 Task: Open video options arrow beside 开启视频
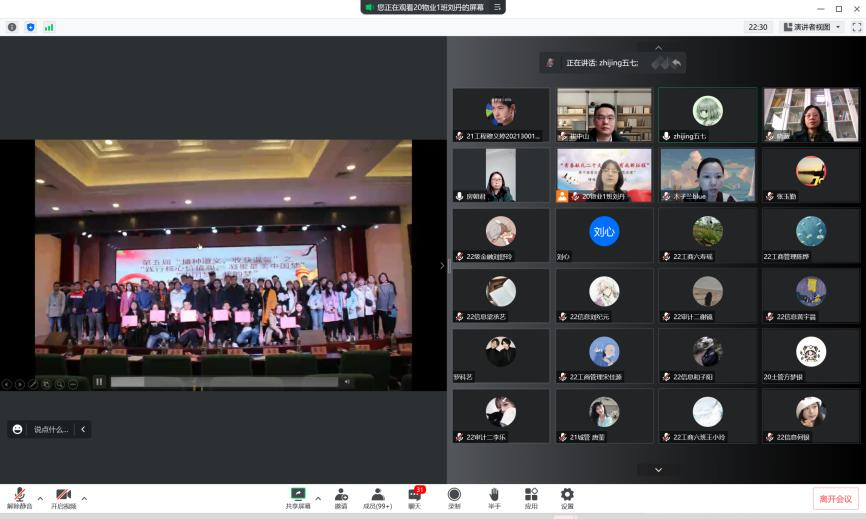pyautogui.click(x=84, y=498)
